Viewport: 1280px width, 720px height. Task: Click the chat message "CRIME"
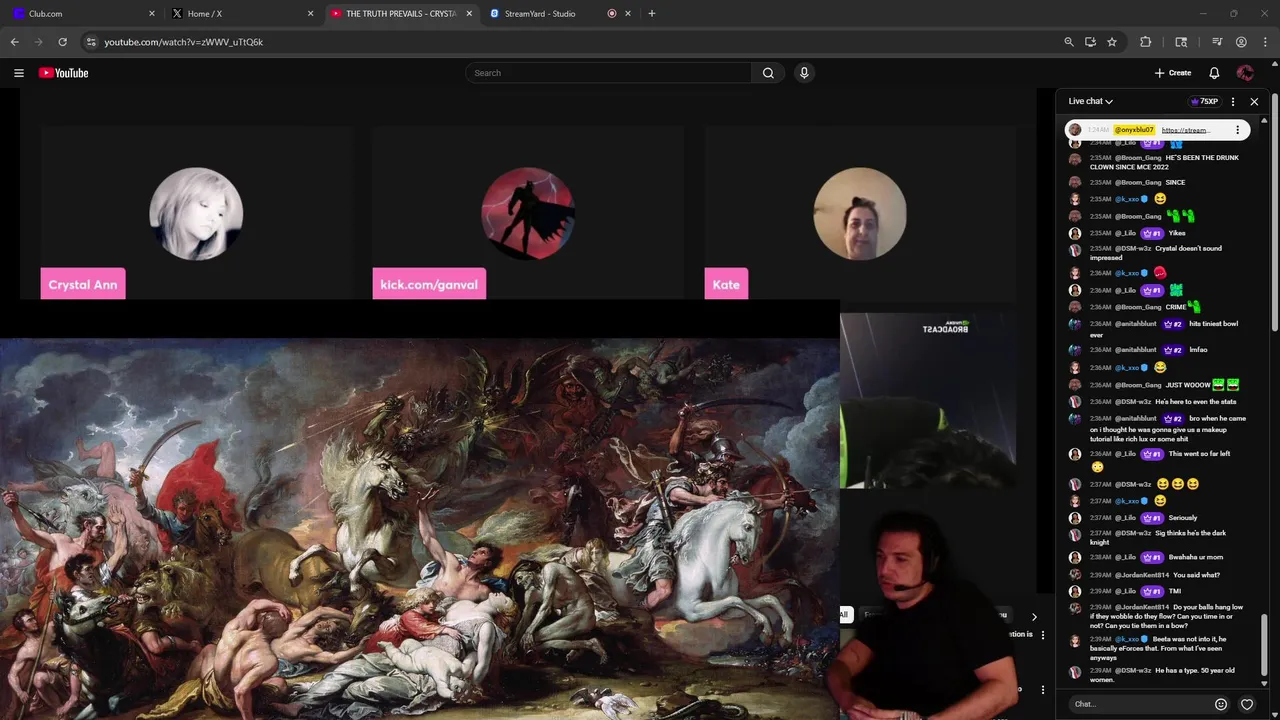(1176, 307)
